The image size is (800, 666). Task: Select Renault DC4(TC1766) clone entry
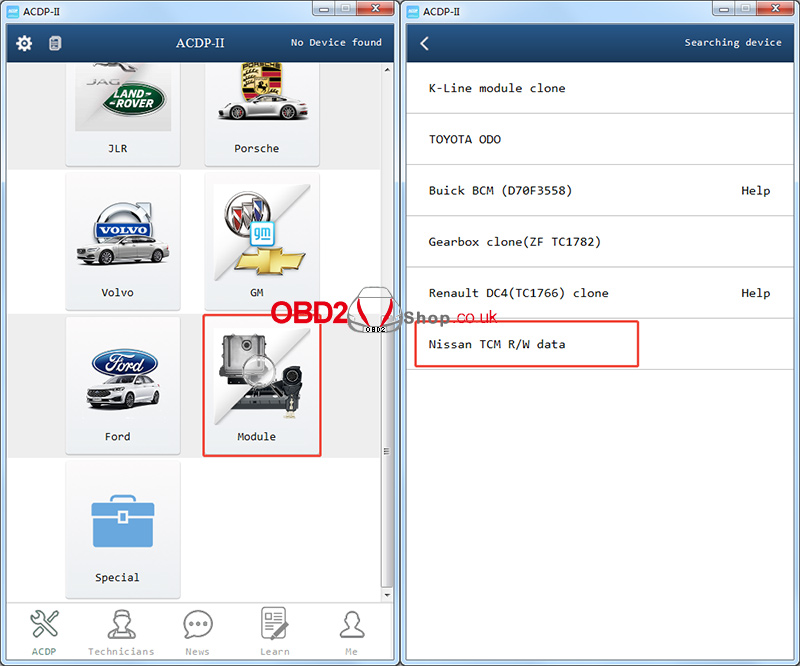599,293
